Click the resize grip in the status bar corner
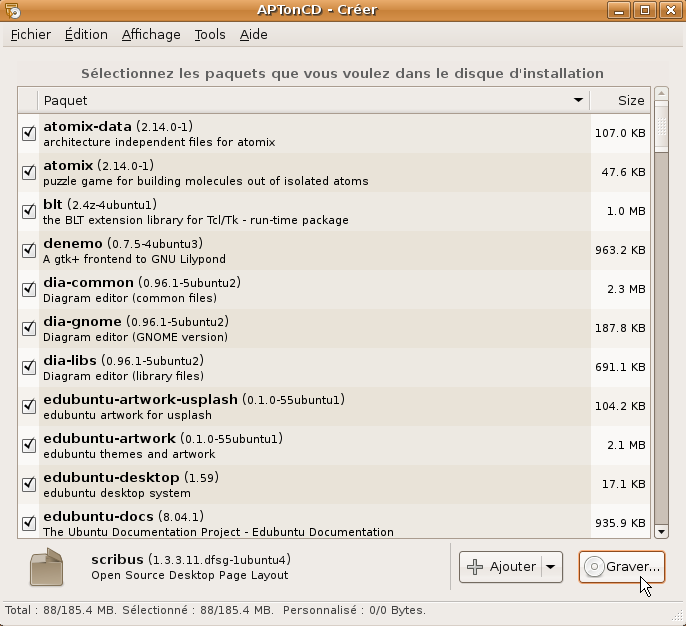This screenshot has width=686, height=626. (x=677, y=616)
